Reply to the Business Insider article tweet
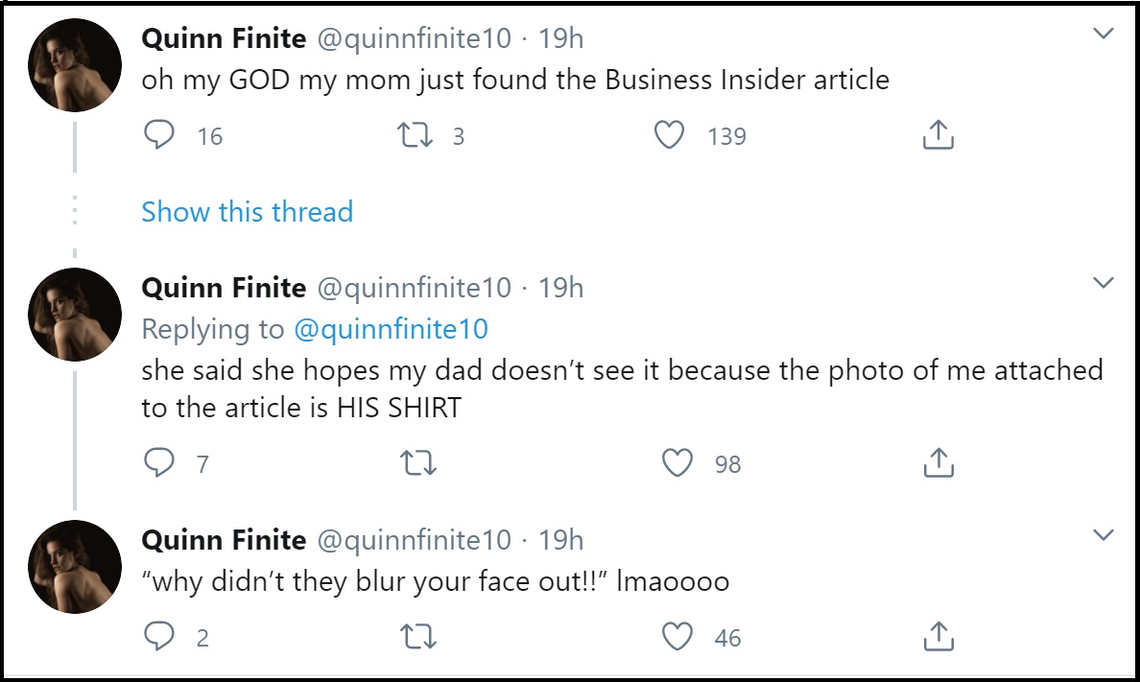The image size is (1140, 682). click(x=159, y=135)
